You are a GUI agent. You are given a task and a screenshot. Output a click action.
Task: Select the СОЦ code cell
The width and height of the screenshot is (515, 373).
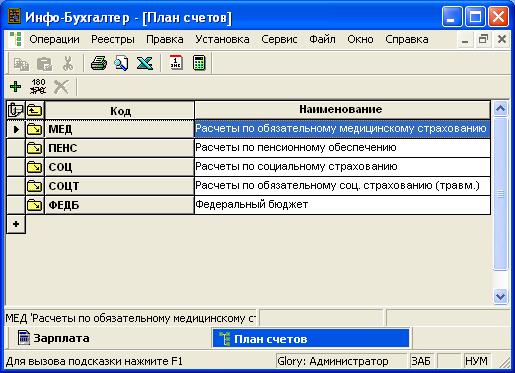[120, 167]
